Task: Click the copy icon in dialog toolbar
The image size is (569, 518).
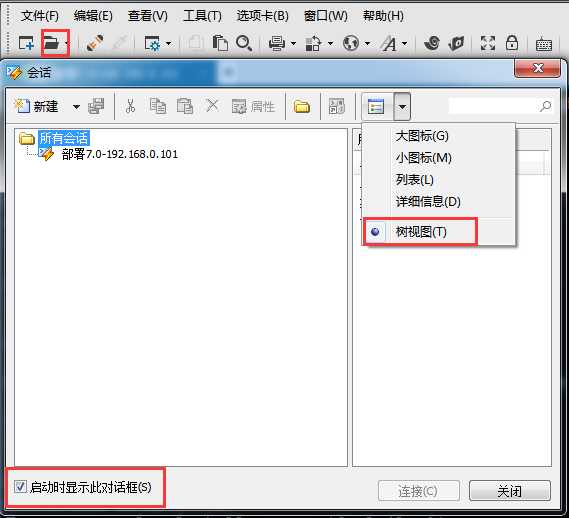Action: click(x=158, y=106)
